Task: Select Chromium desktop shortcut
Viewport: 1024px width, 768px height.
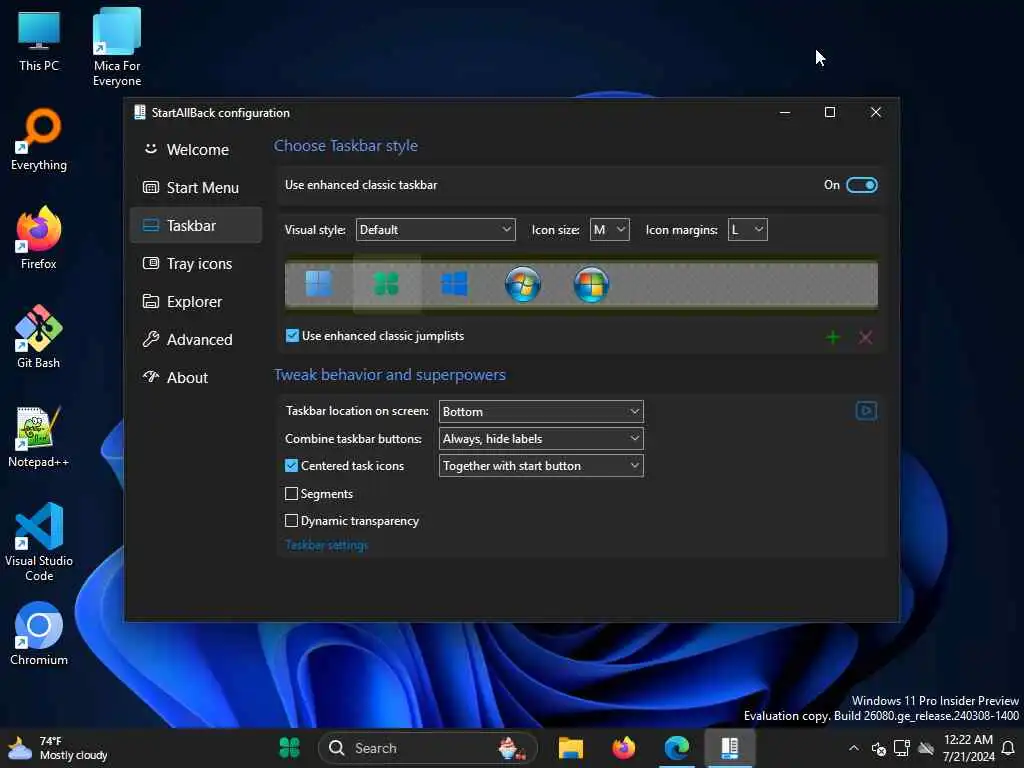Action: [x=39, y=633]
